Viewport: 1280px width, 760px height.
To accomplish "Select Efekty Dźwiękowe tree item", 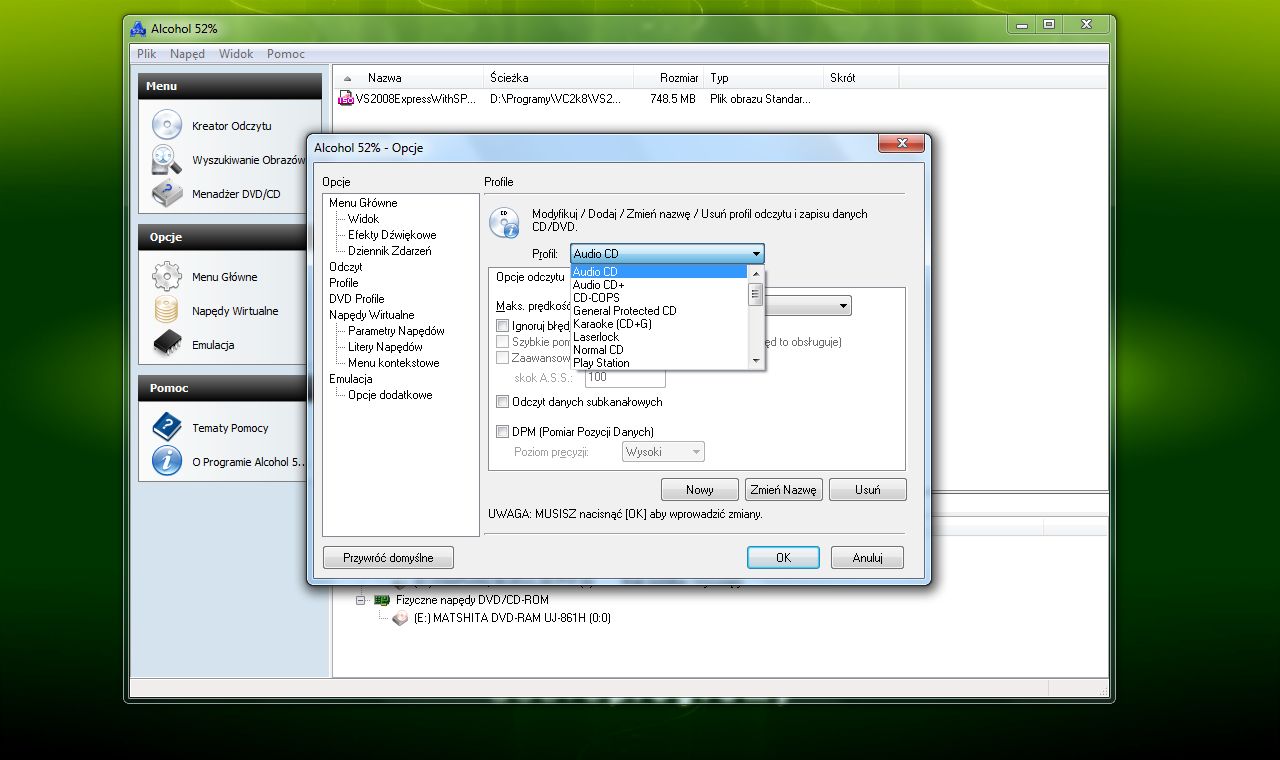I will click(x=392, y=235).
